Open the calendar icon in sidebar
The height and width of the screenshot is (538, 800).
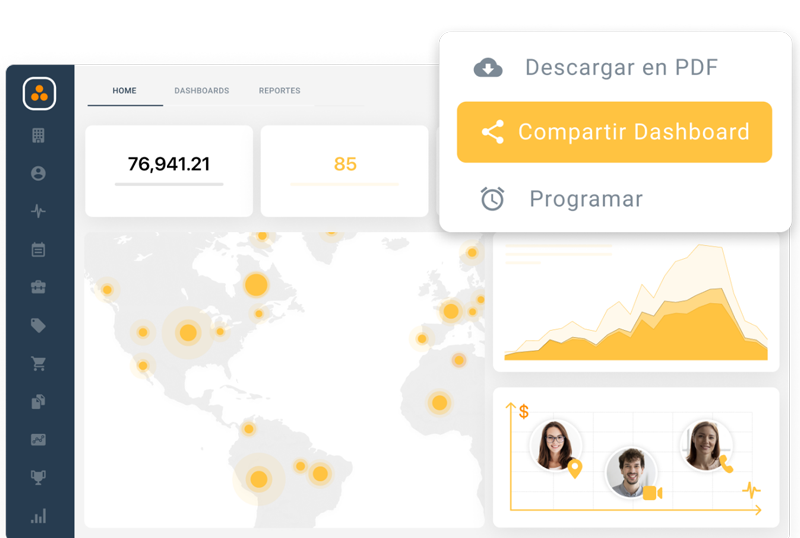coord(38,249)
